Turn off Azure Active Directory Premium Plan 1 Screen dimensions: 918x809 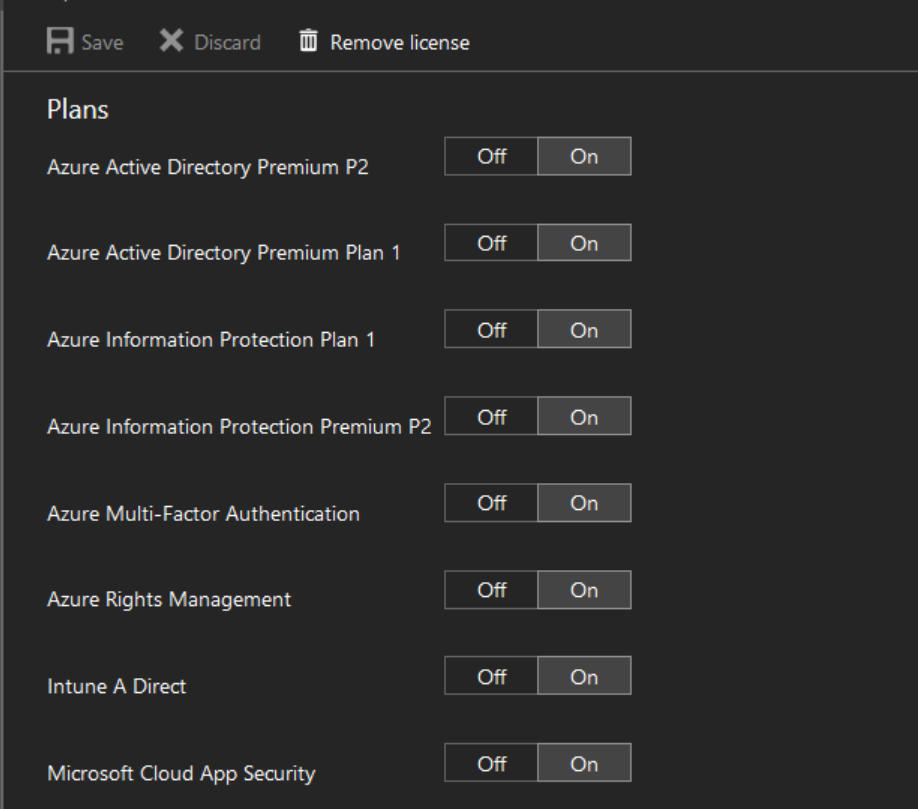491,243
